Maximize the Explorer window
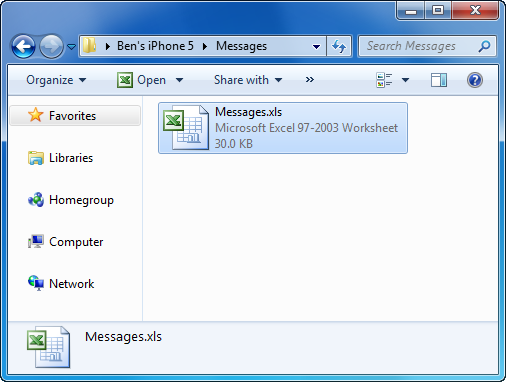The height and width of the screenshot is (382, 506). pos(438,11)
